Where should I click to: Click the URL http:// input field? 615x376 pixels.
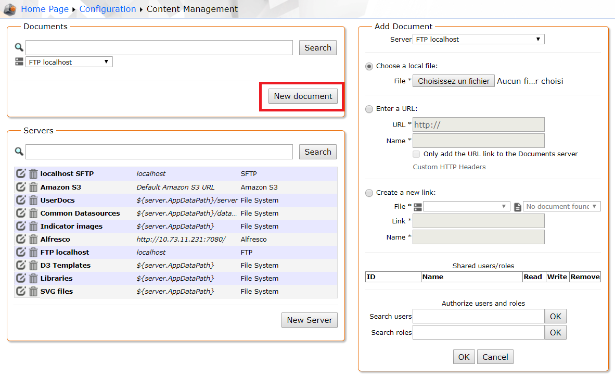tap(479, 125)
